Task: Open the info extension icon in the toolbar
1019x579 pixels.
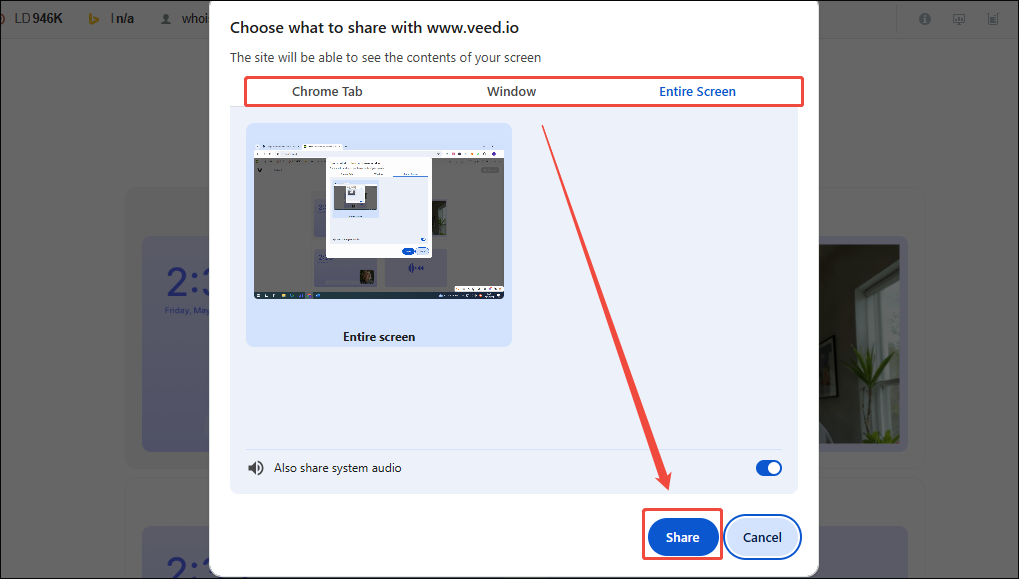Action: point(924,18)
